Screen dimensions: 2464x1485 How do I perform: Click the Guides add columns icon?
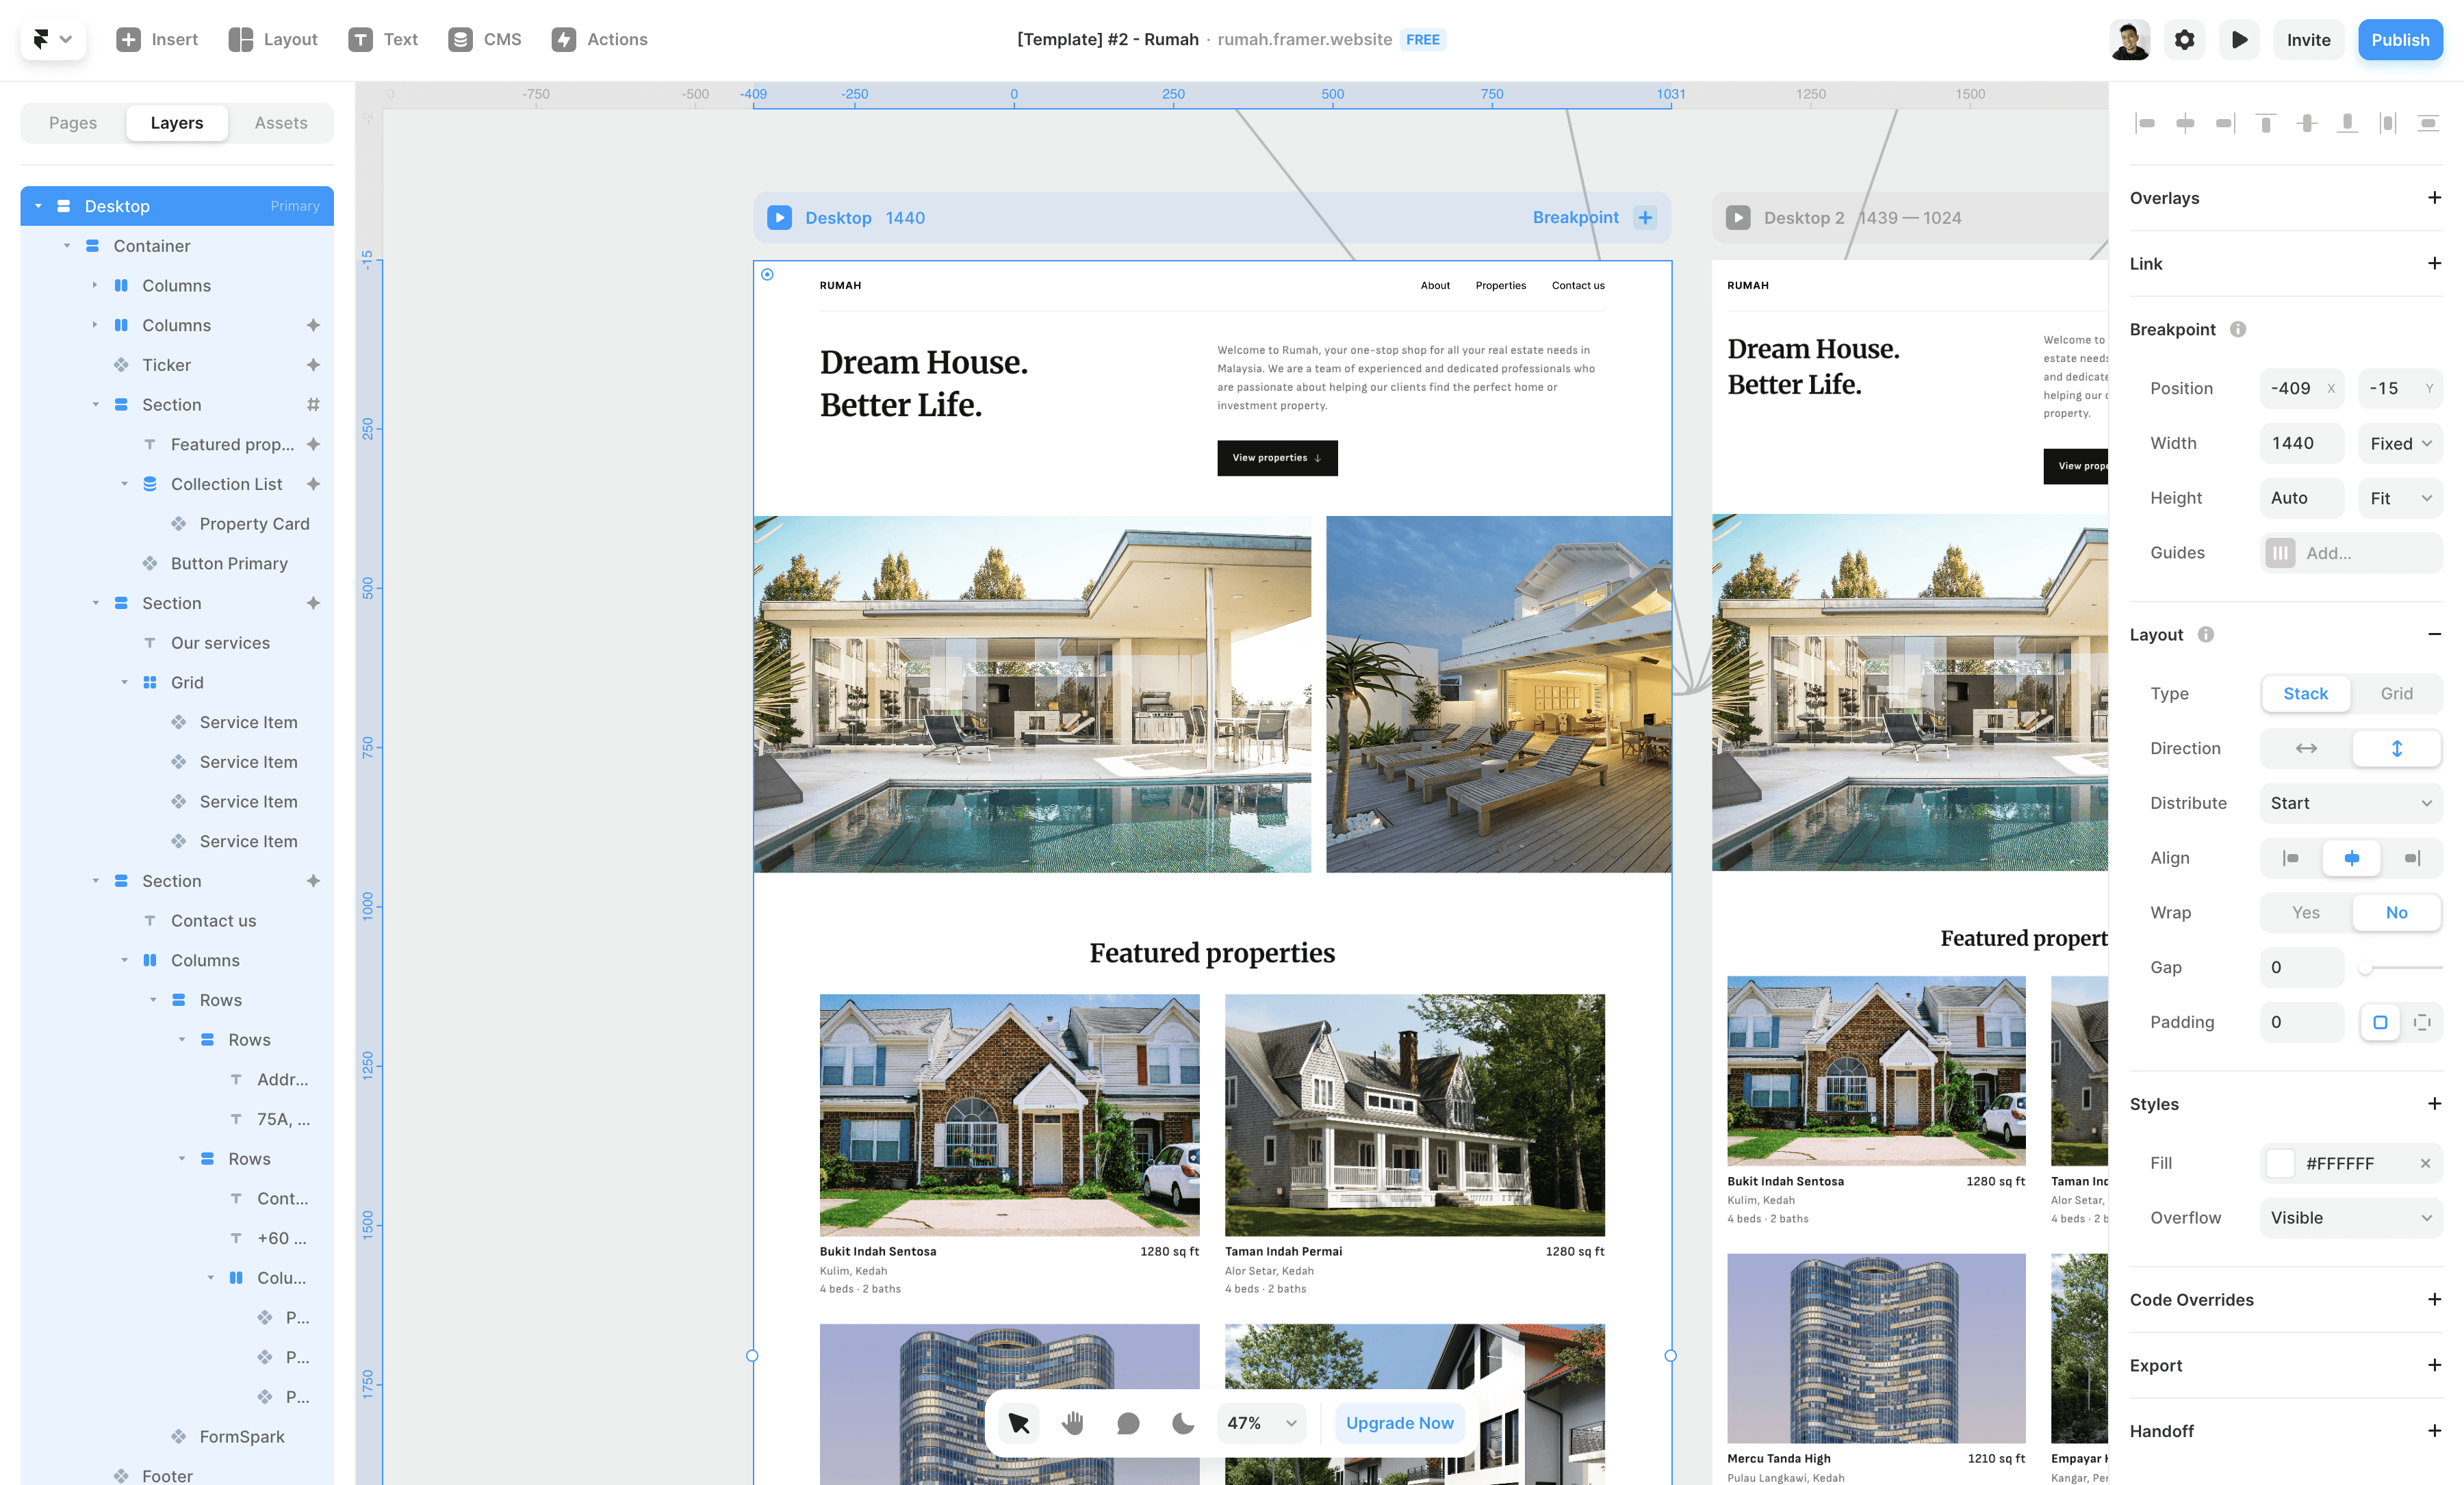pos(2280,553)
